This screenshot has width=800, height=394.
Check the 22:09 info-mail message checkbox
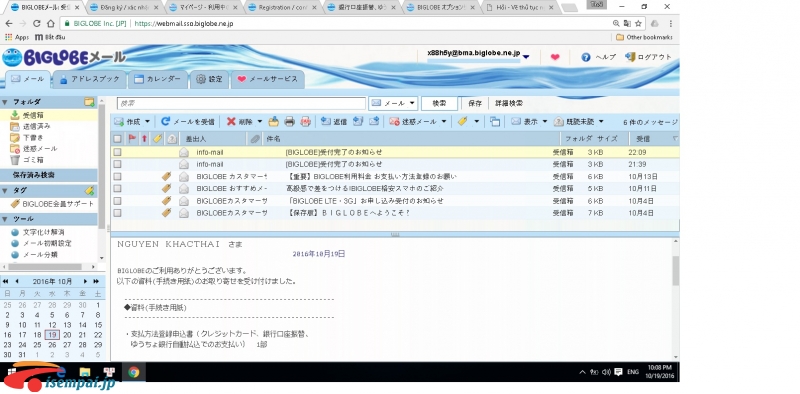pos(117,152)
